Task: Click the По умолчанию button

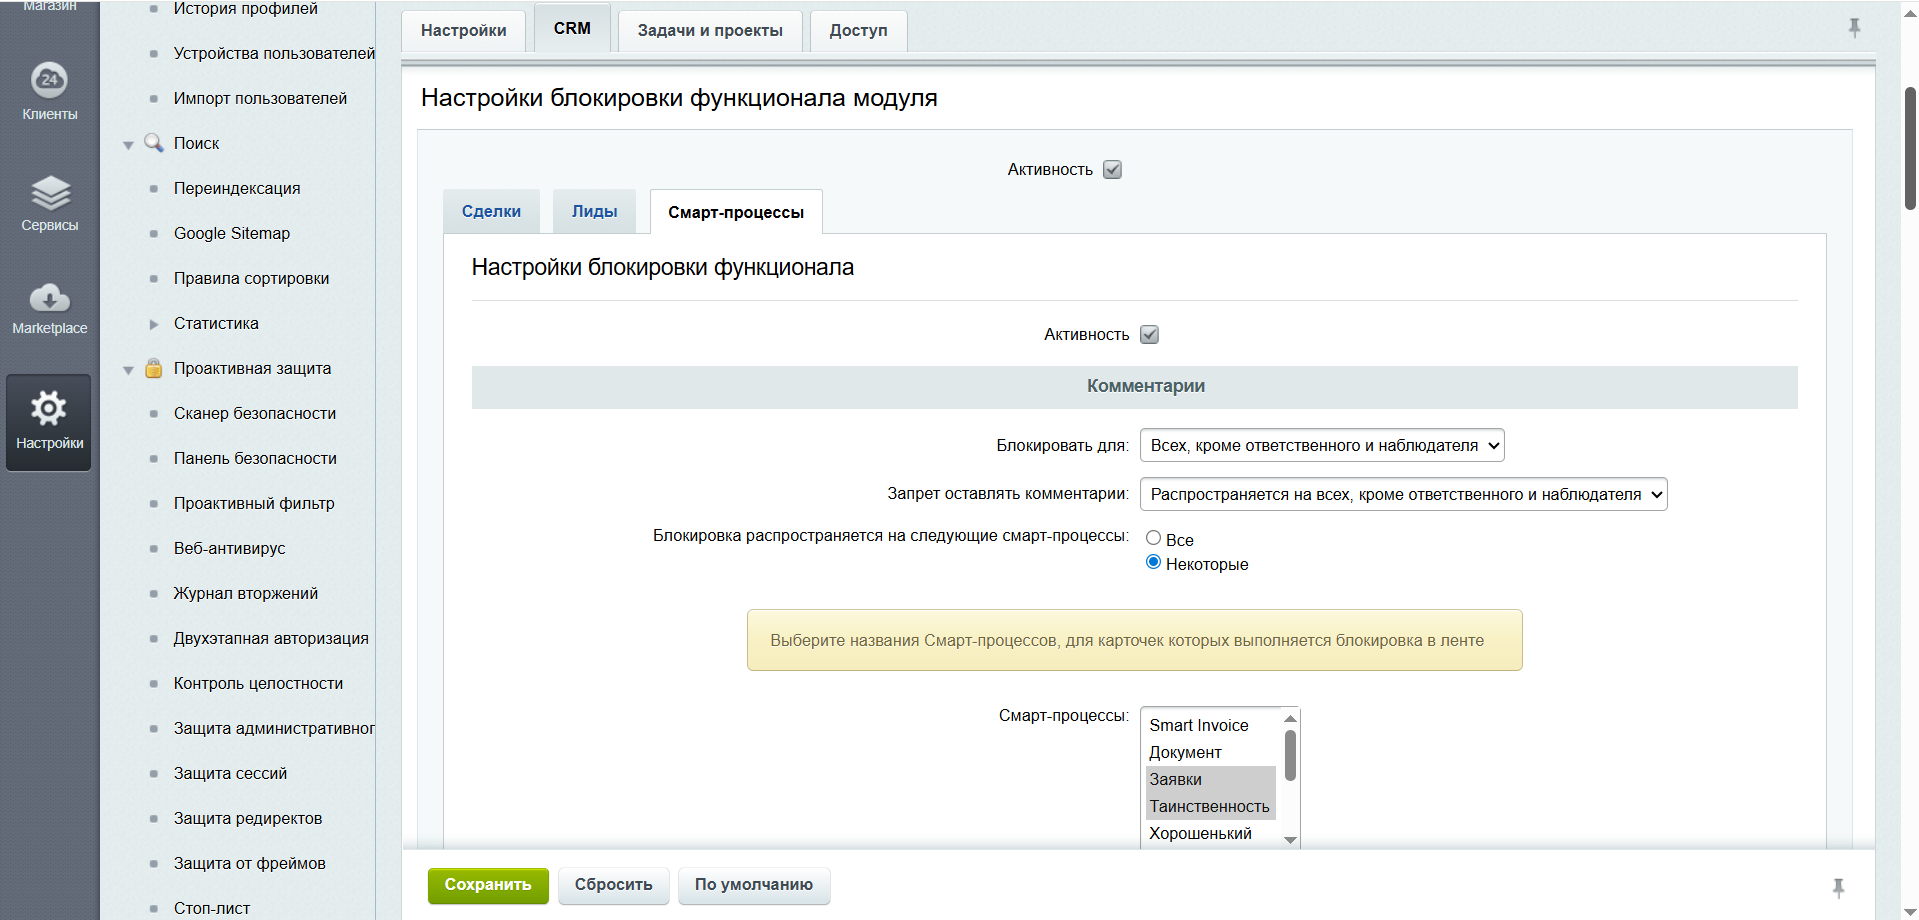Action: (x=753, y=885)
